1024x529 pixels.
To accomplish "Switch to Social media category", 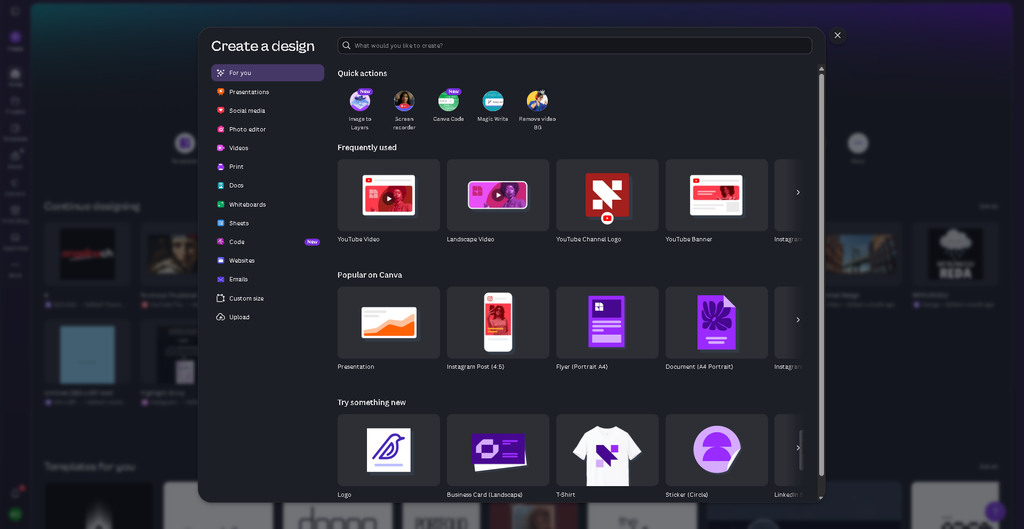I will pos(267,110).
